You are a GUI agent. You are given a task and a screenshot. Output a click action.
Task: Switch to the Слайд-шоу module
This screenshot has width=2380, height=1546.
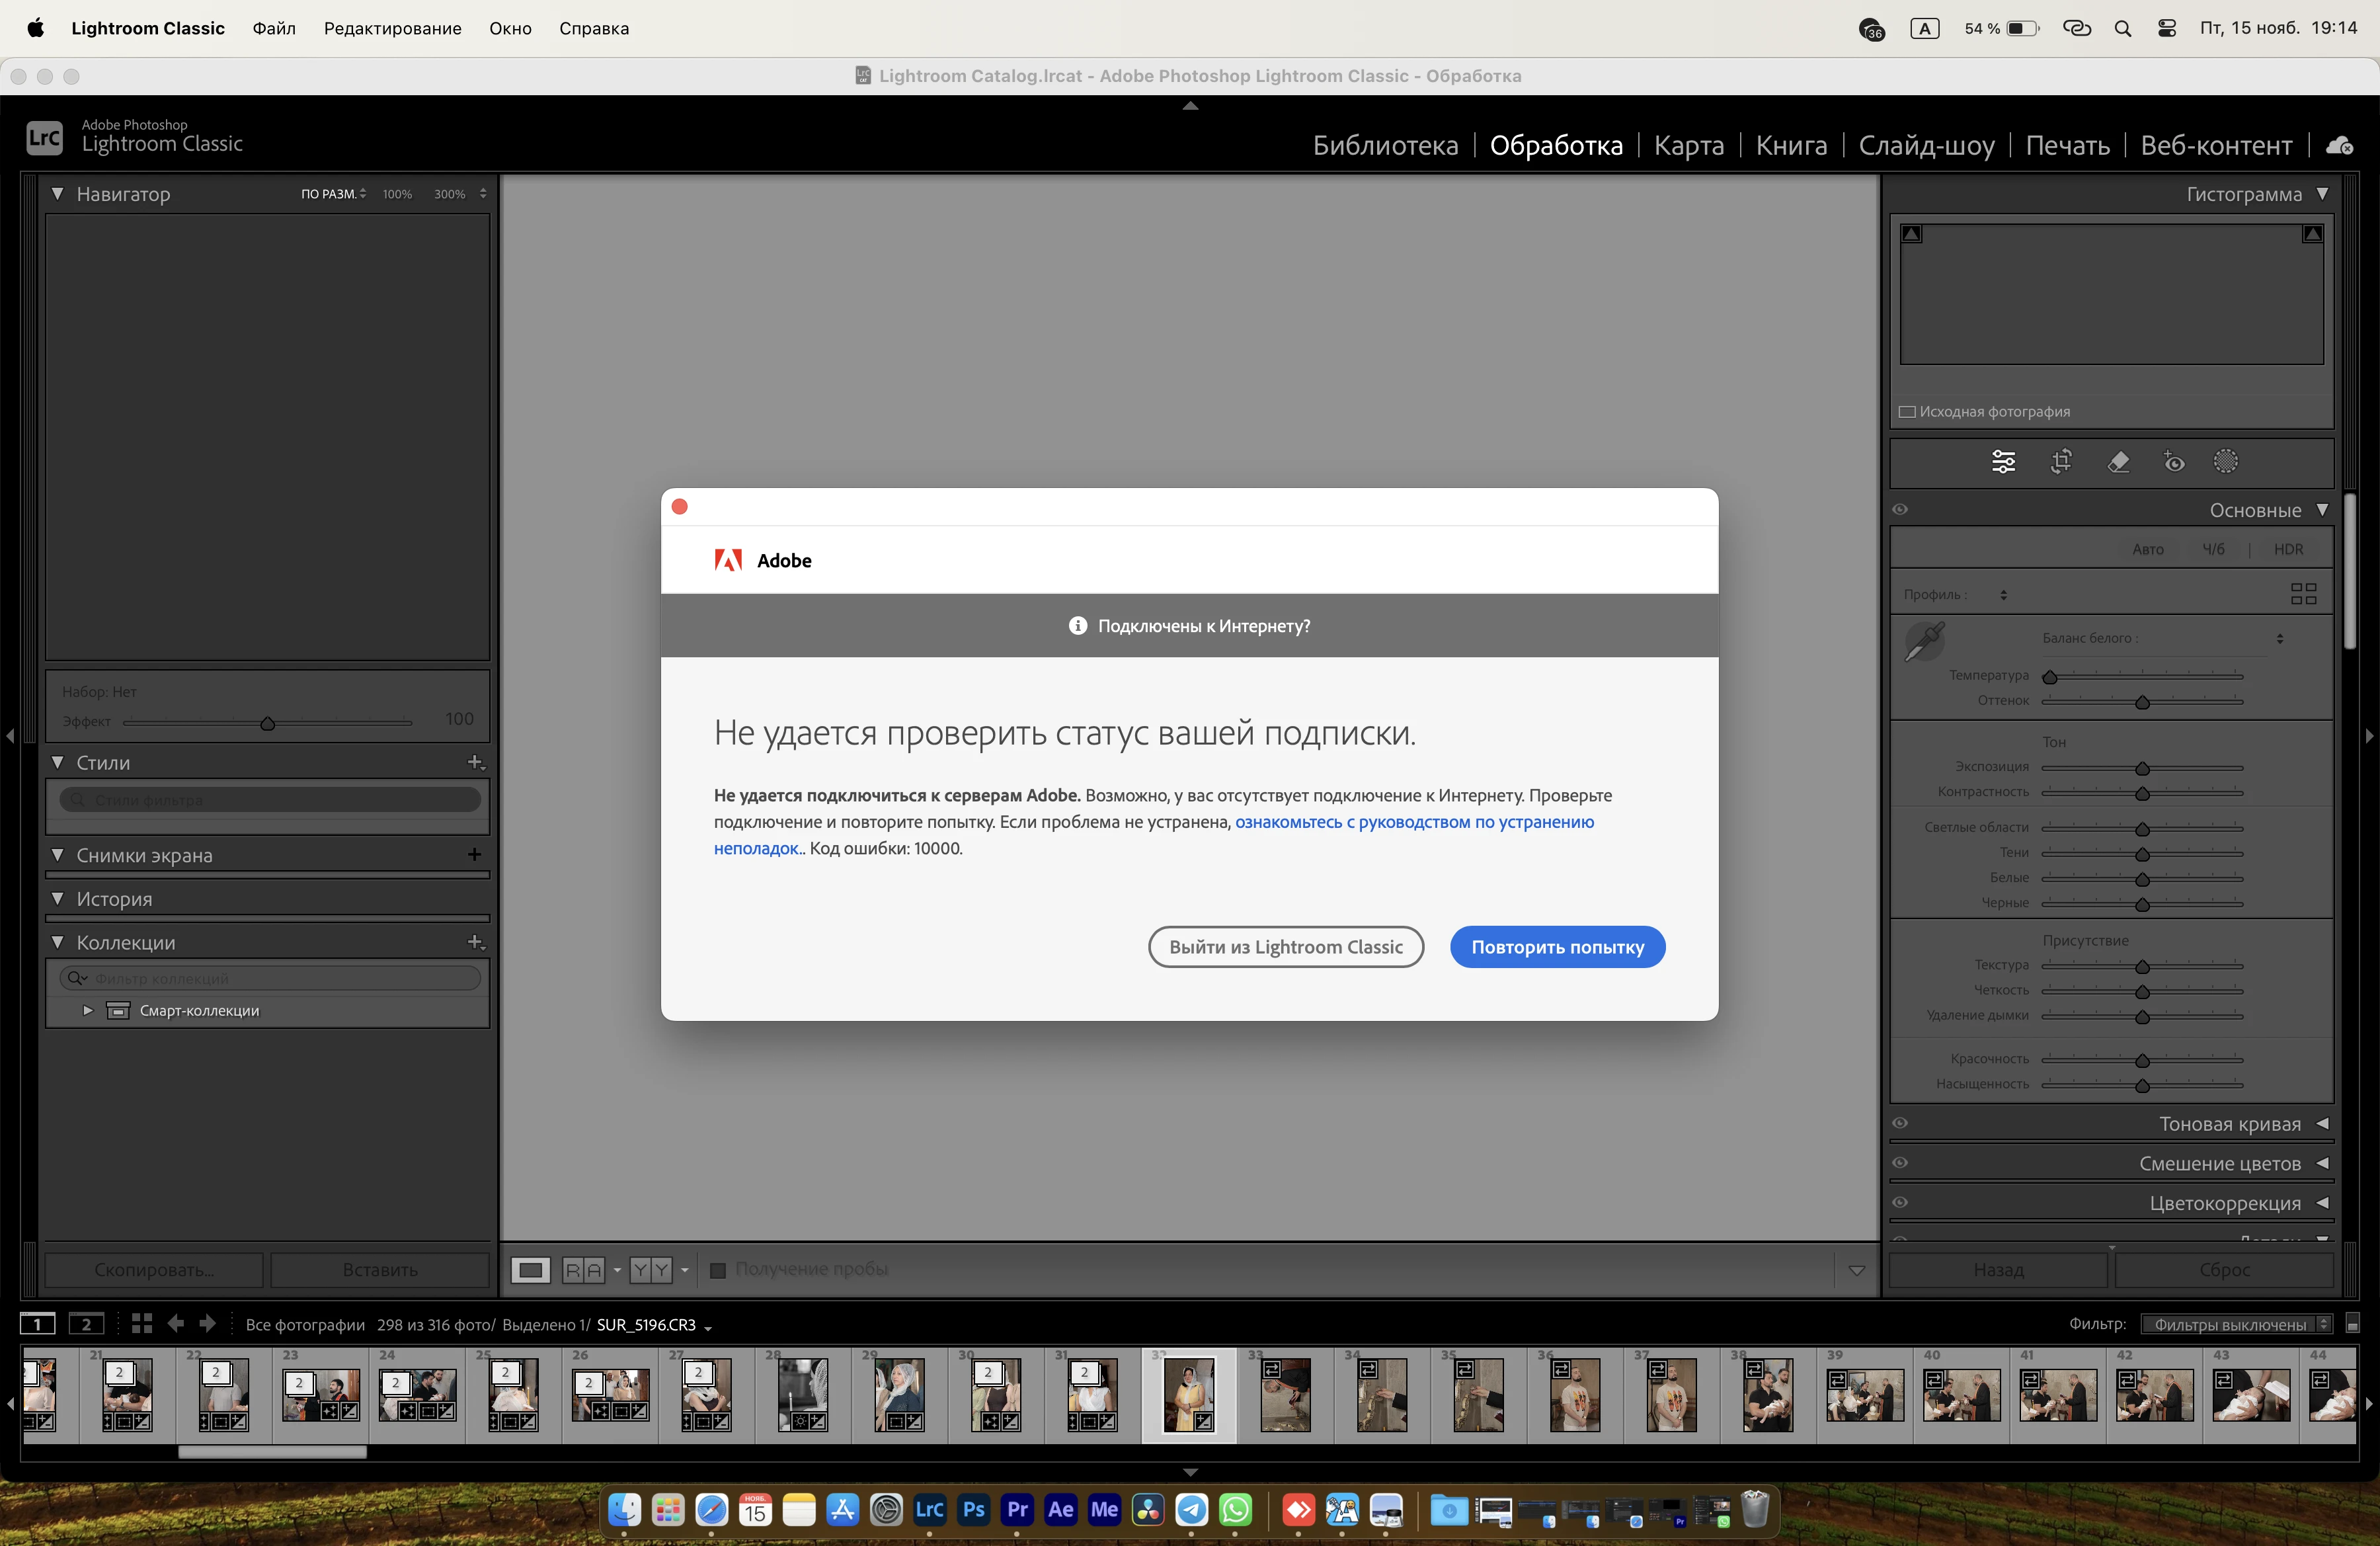pos(1926,146)
